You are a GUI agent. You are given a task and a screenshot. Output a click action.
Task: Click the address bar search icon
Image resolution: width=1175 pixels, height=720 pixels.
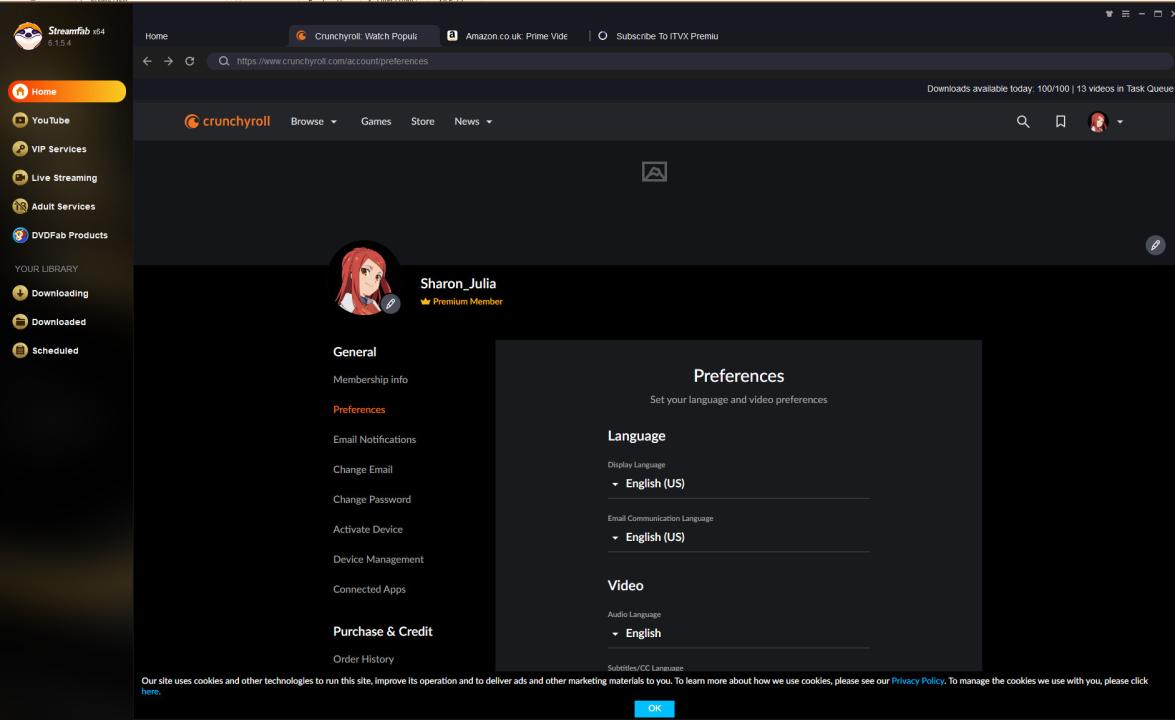click(223, 61)
